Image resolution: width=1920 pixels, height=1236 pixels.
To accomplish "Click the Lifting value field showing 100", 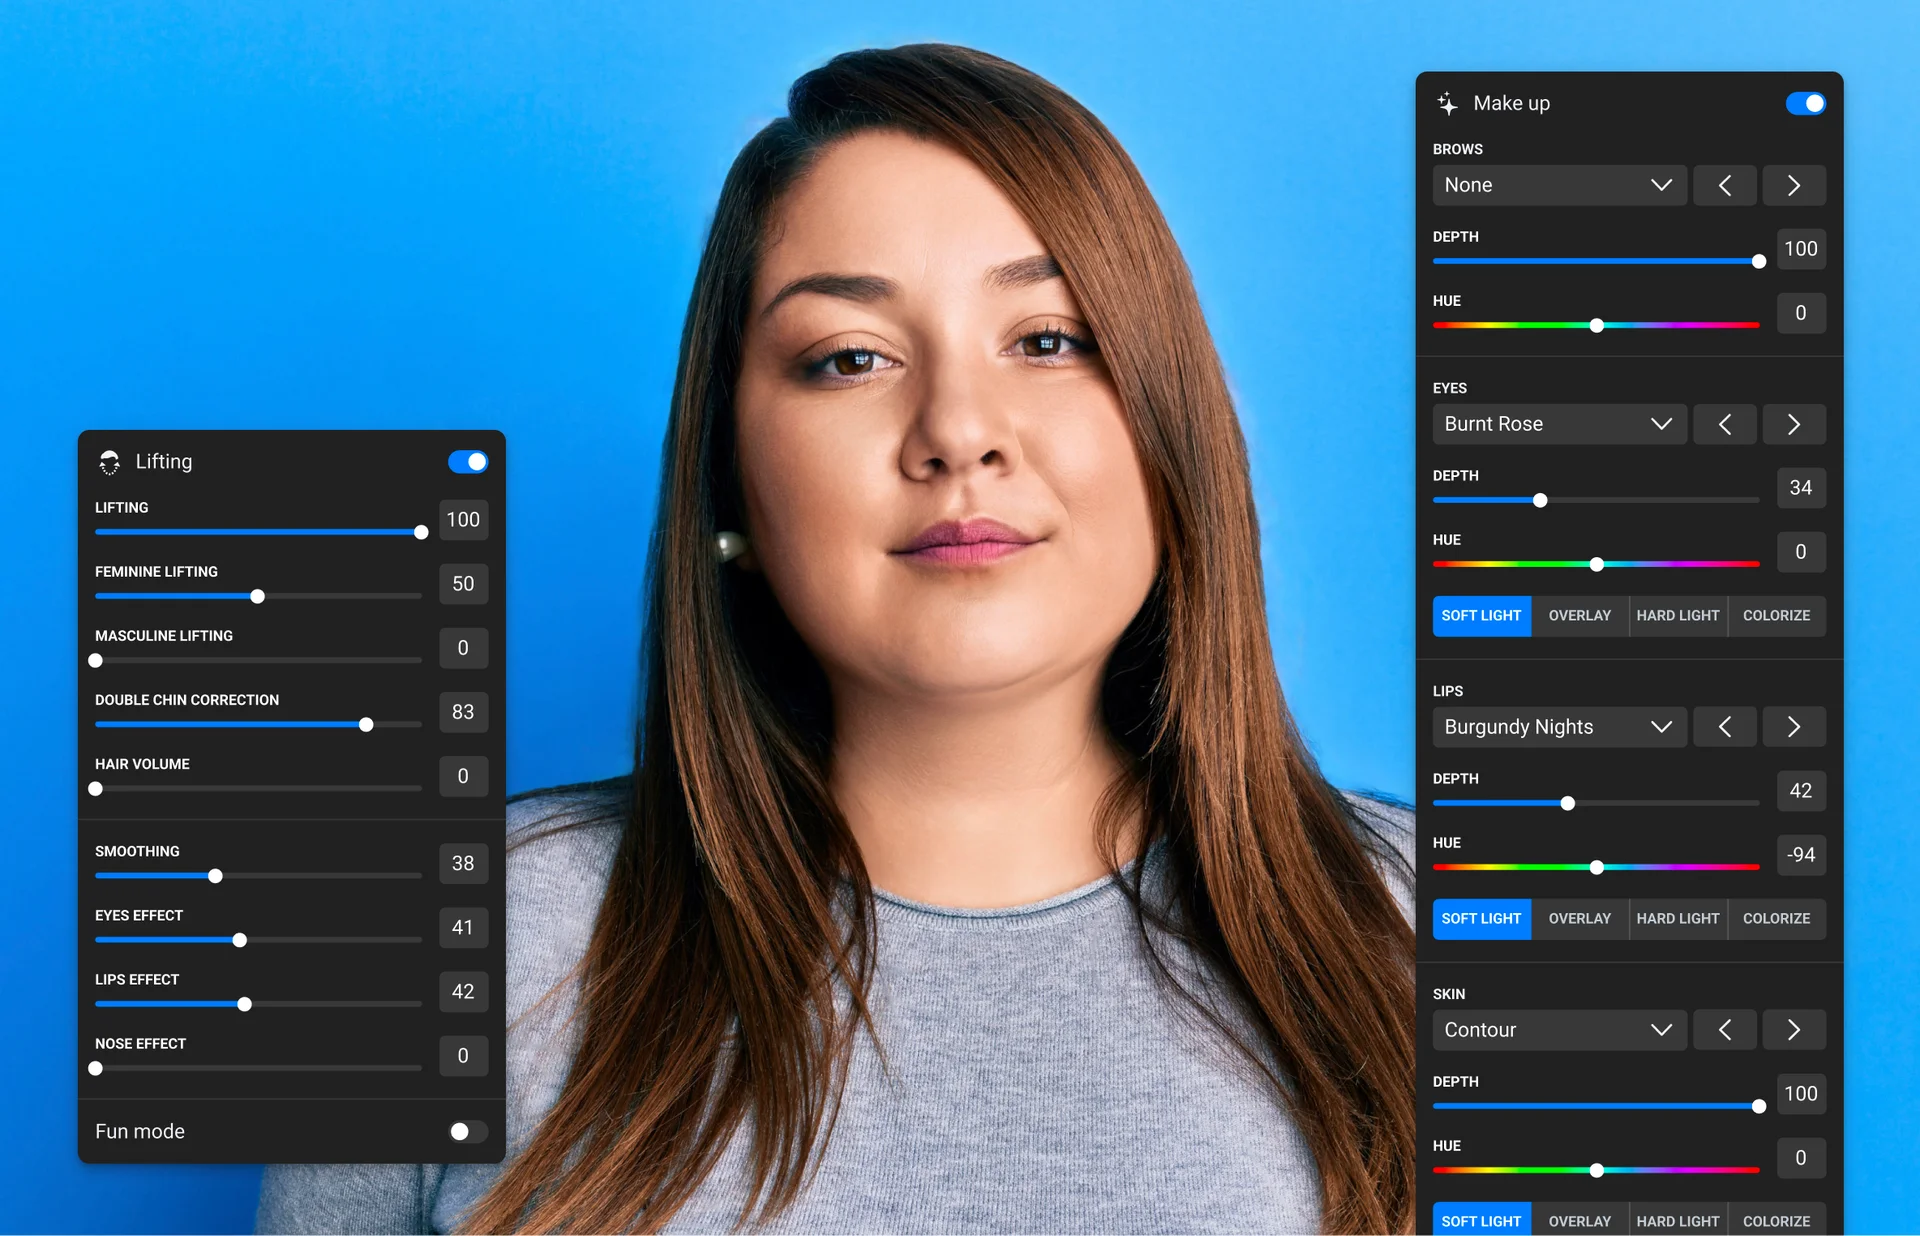I will 464,520.
